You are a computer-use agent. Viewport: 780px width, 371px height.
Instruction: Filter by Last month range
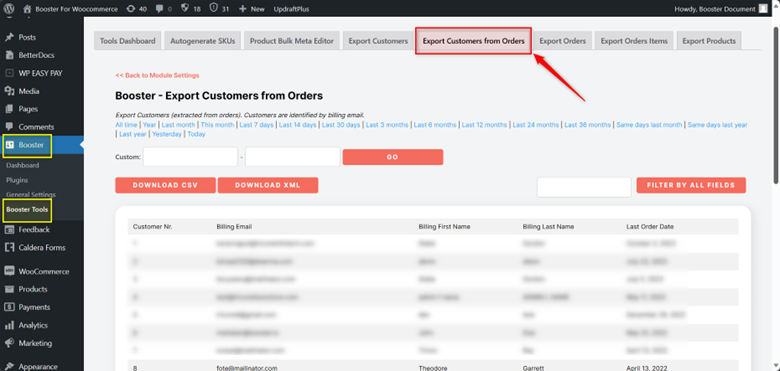(179, 125)
